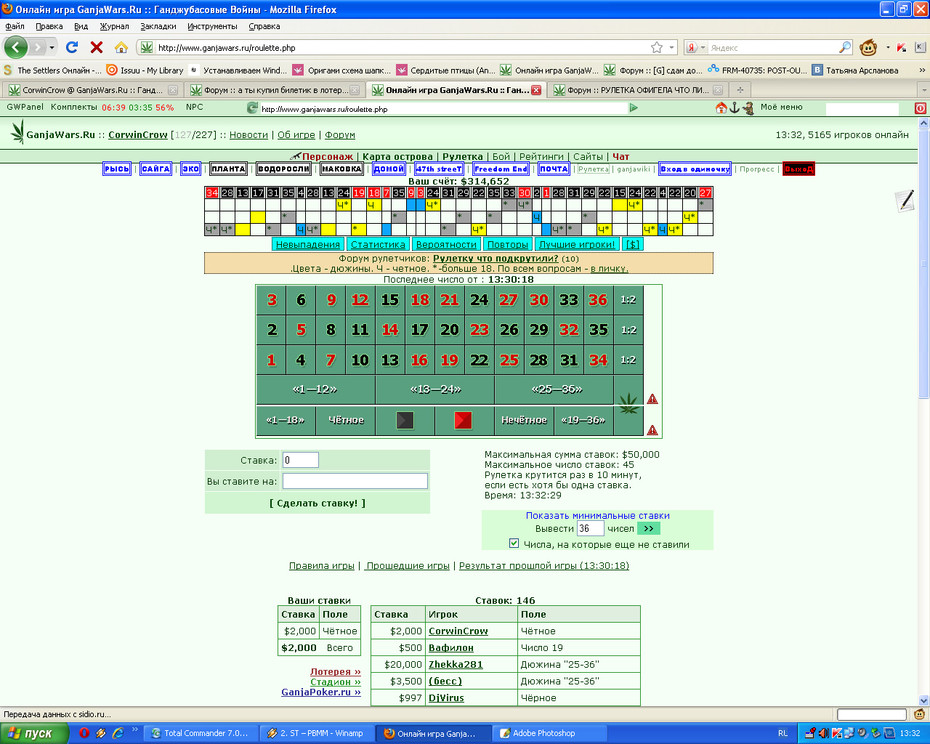Click the Правила игры link
Image resolution: width=930 pixels, height=744 pixels.
click(x=321, y=565)
